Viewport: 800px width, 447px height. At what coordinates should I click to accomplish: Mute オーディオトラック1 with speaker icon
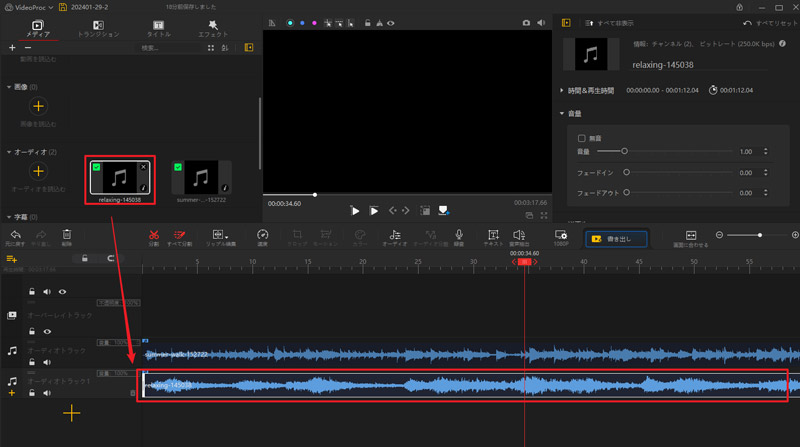(x=47, y=393)
